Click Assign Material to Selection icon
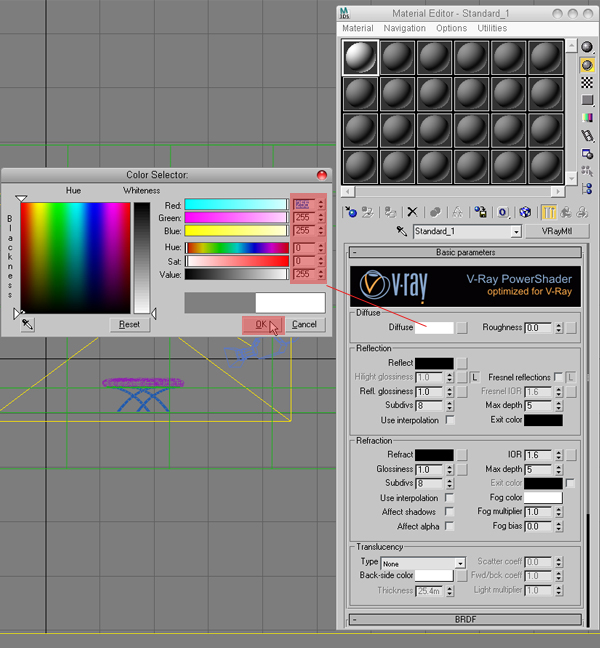 390,212
